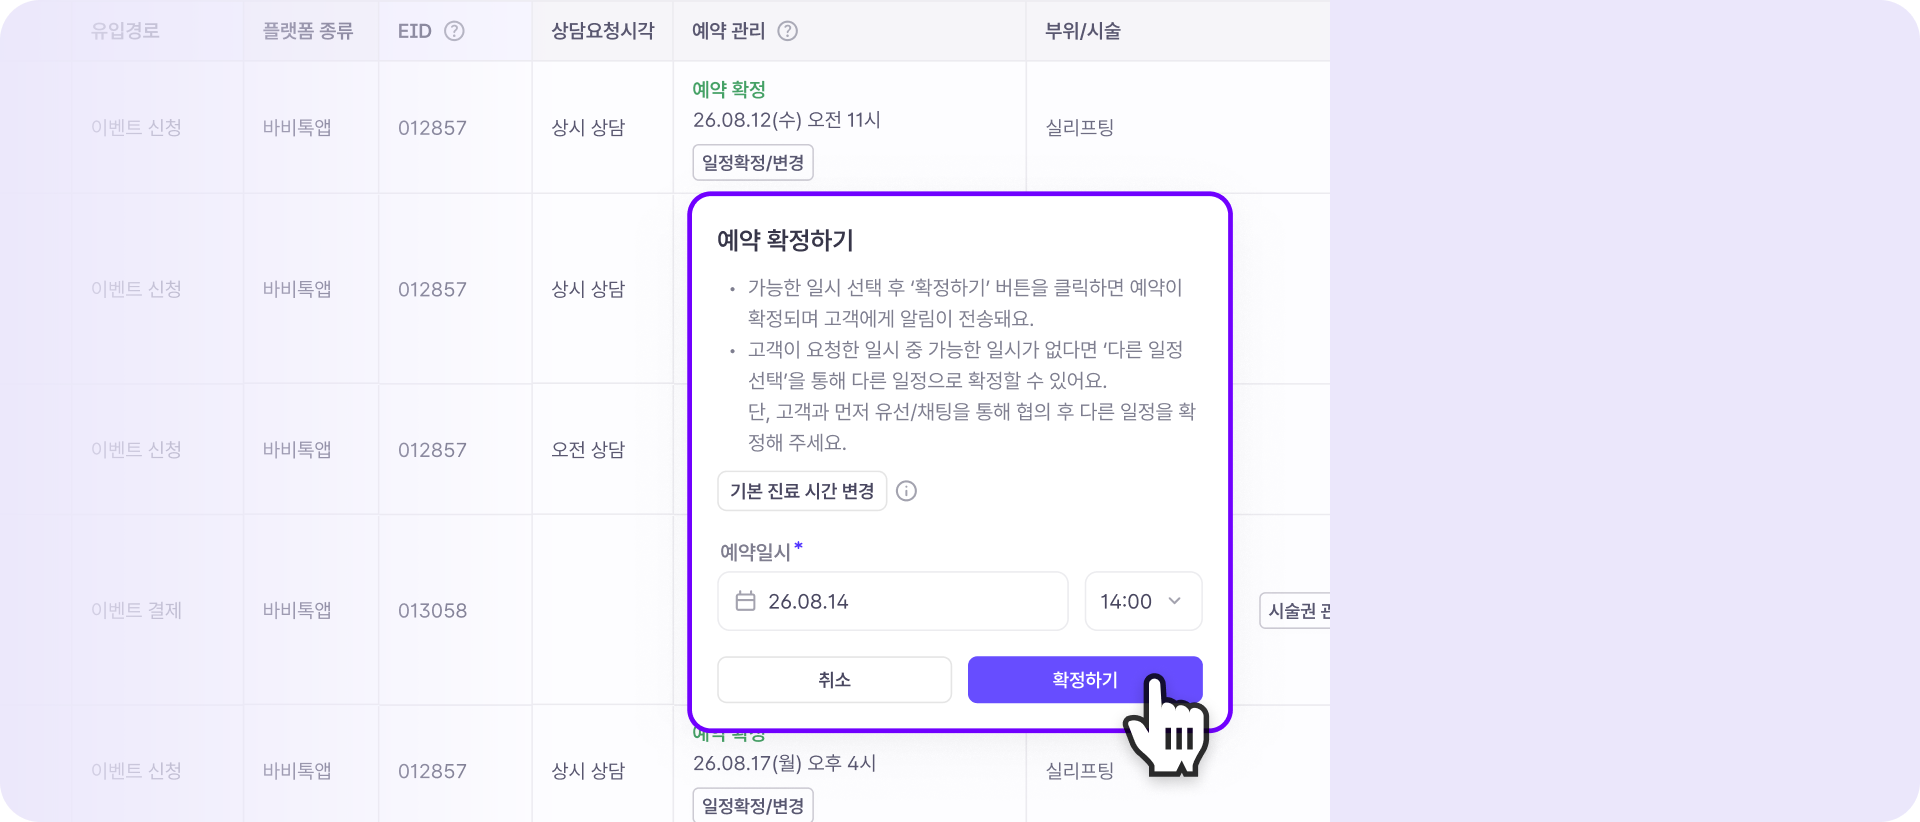Open the 14:00 time selector
The image size is (1920, 822).
tap(1143, 601)
